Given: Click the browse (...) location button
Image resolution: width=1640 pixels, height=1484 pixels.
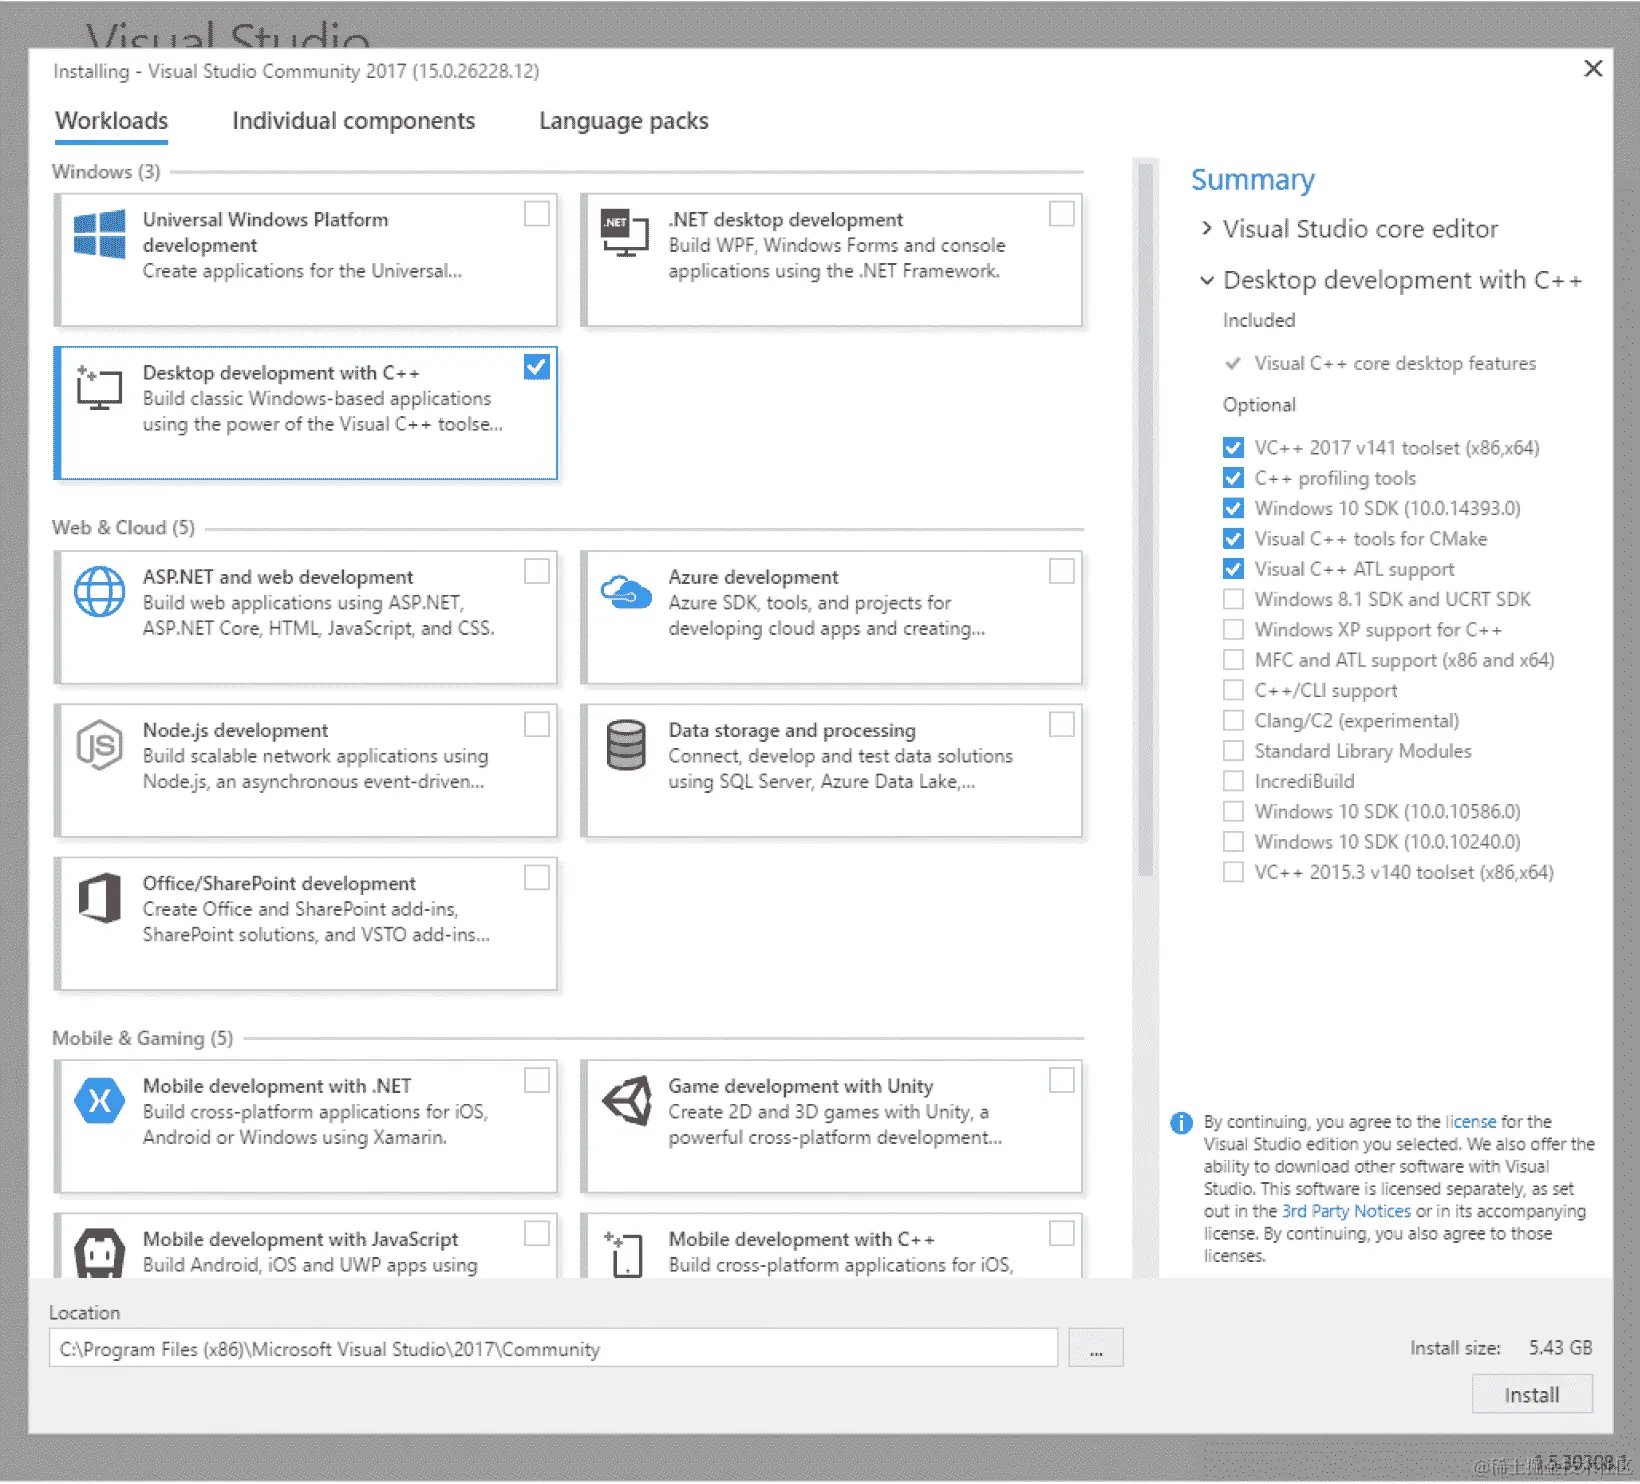Looking at the screenshot, I should click(1096, 1348).
